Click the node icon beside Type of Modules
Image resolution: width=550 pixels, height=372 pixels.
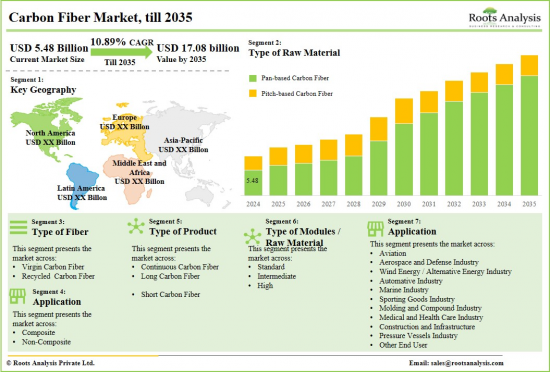click(253, 237)
